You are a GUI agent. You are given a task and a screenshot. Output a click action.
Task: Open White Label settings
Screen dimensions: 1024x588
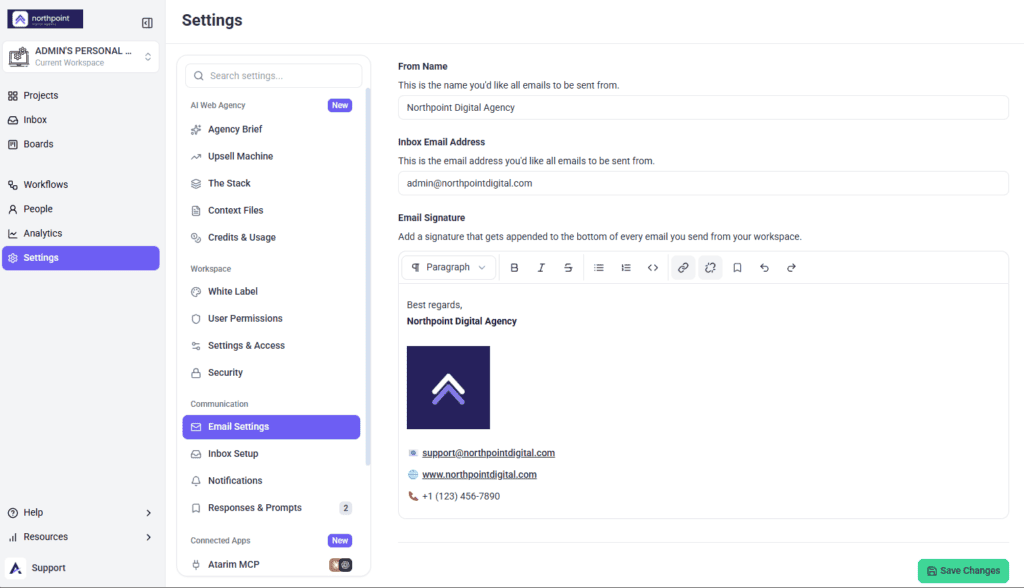271,291
